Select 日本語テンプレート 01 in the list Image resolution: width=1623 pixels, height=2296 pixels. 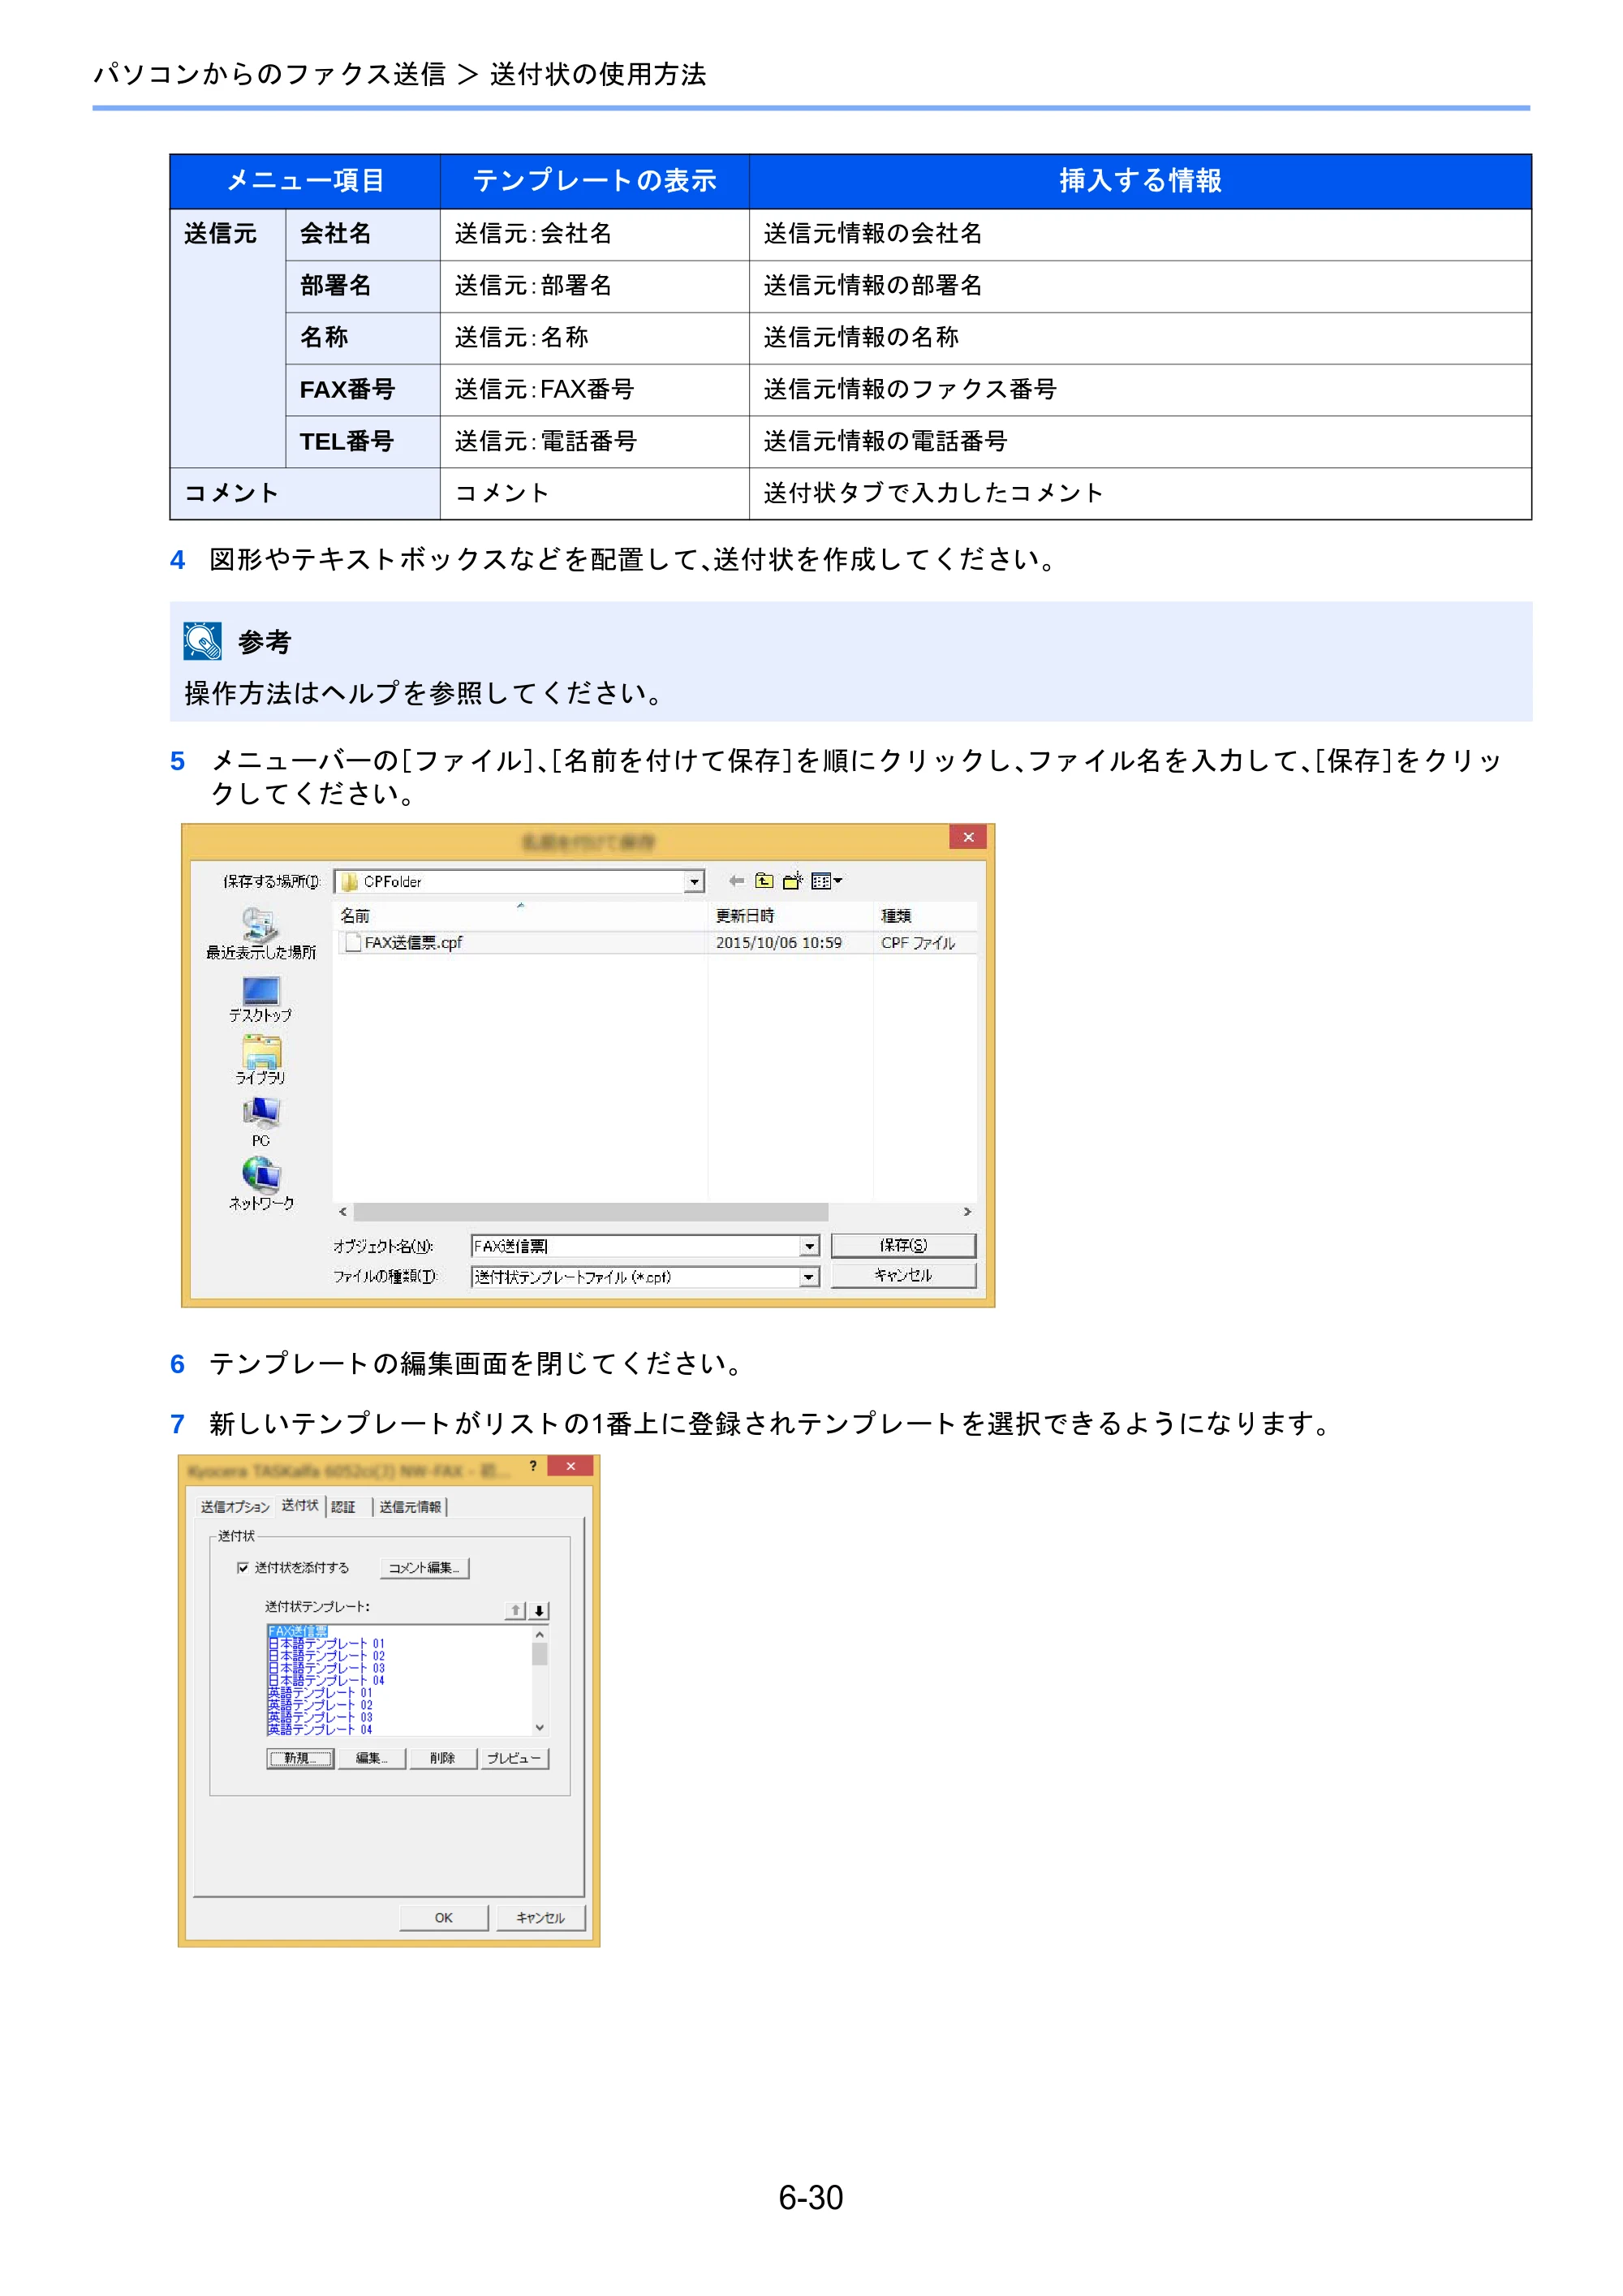coord(326,1643)
